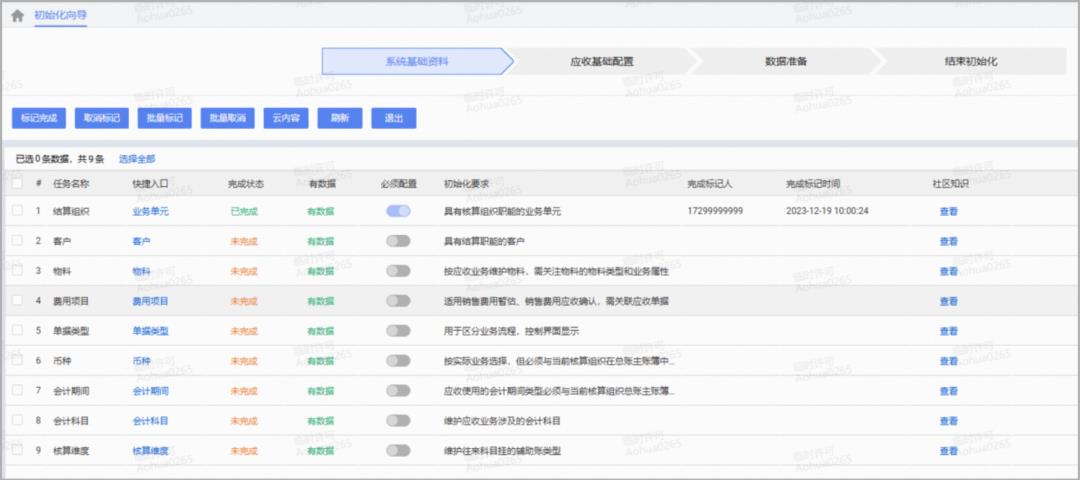
Task: Click 查看 in the 物料 row
Action: coord(948,271)
